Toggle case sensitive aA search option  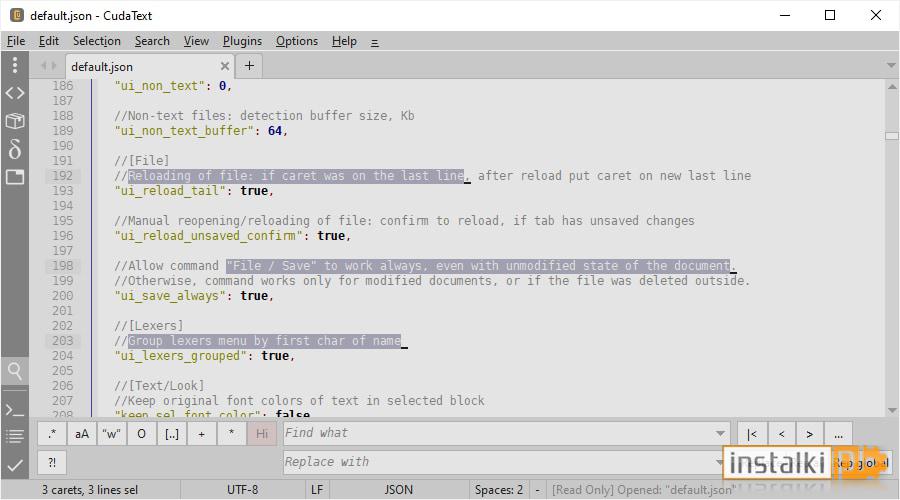82,434
